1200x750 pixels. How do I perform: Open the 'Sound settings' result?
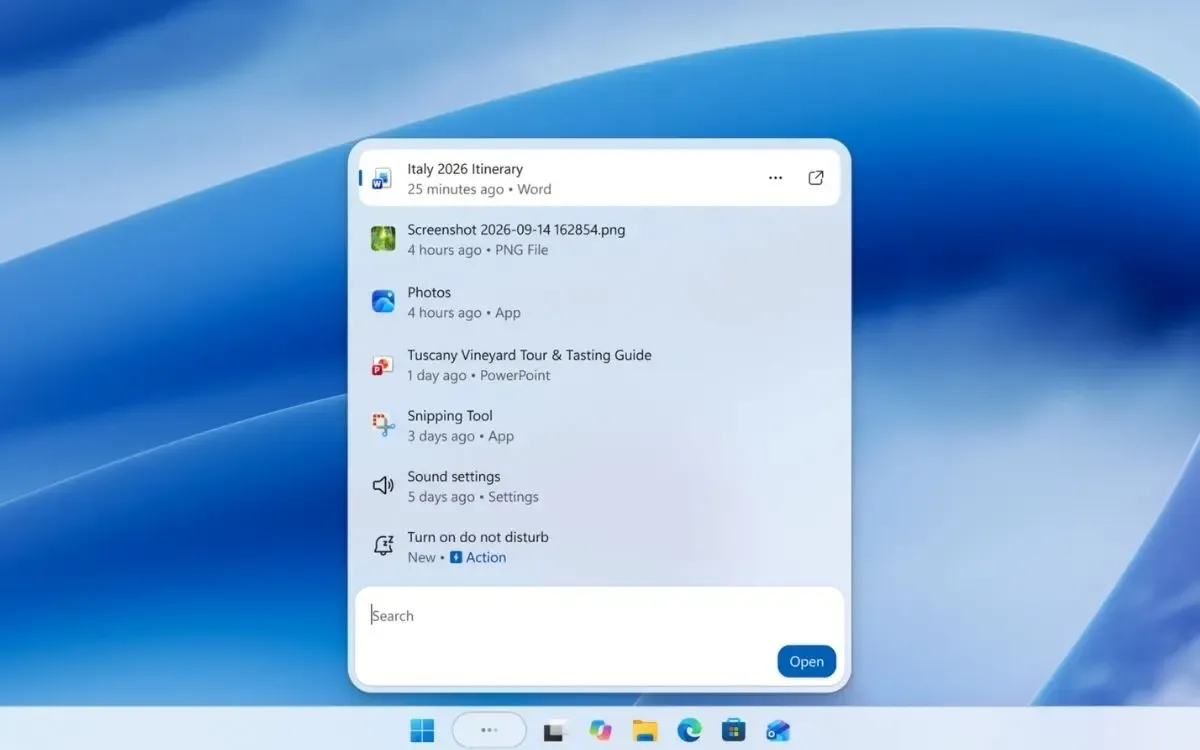[x=599, y=486]
